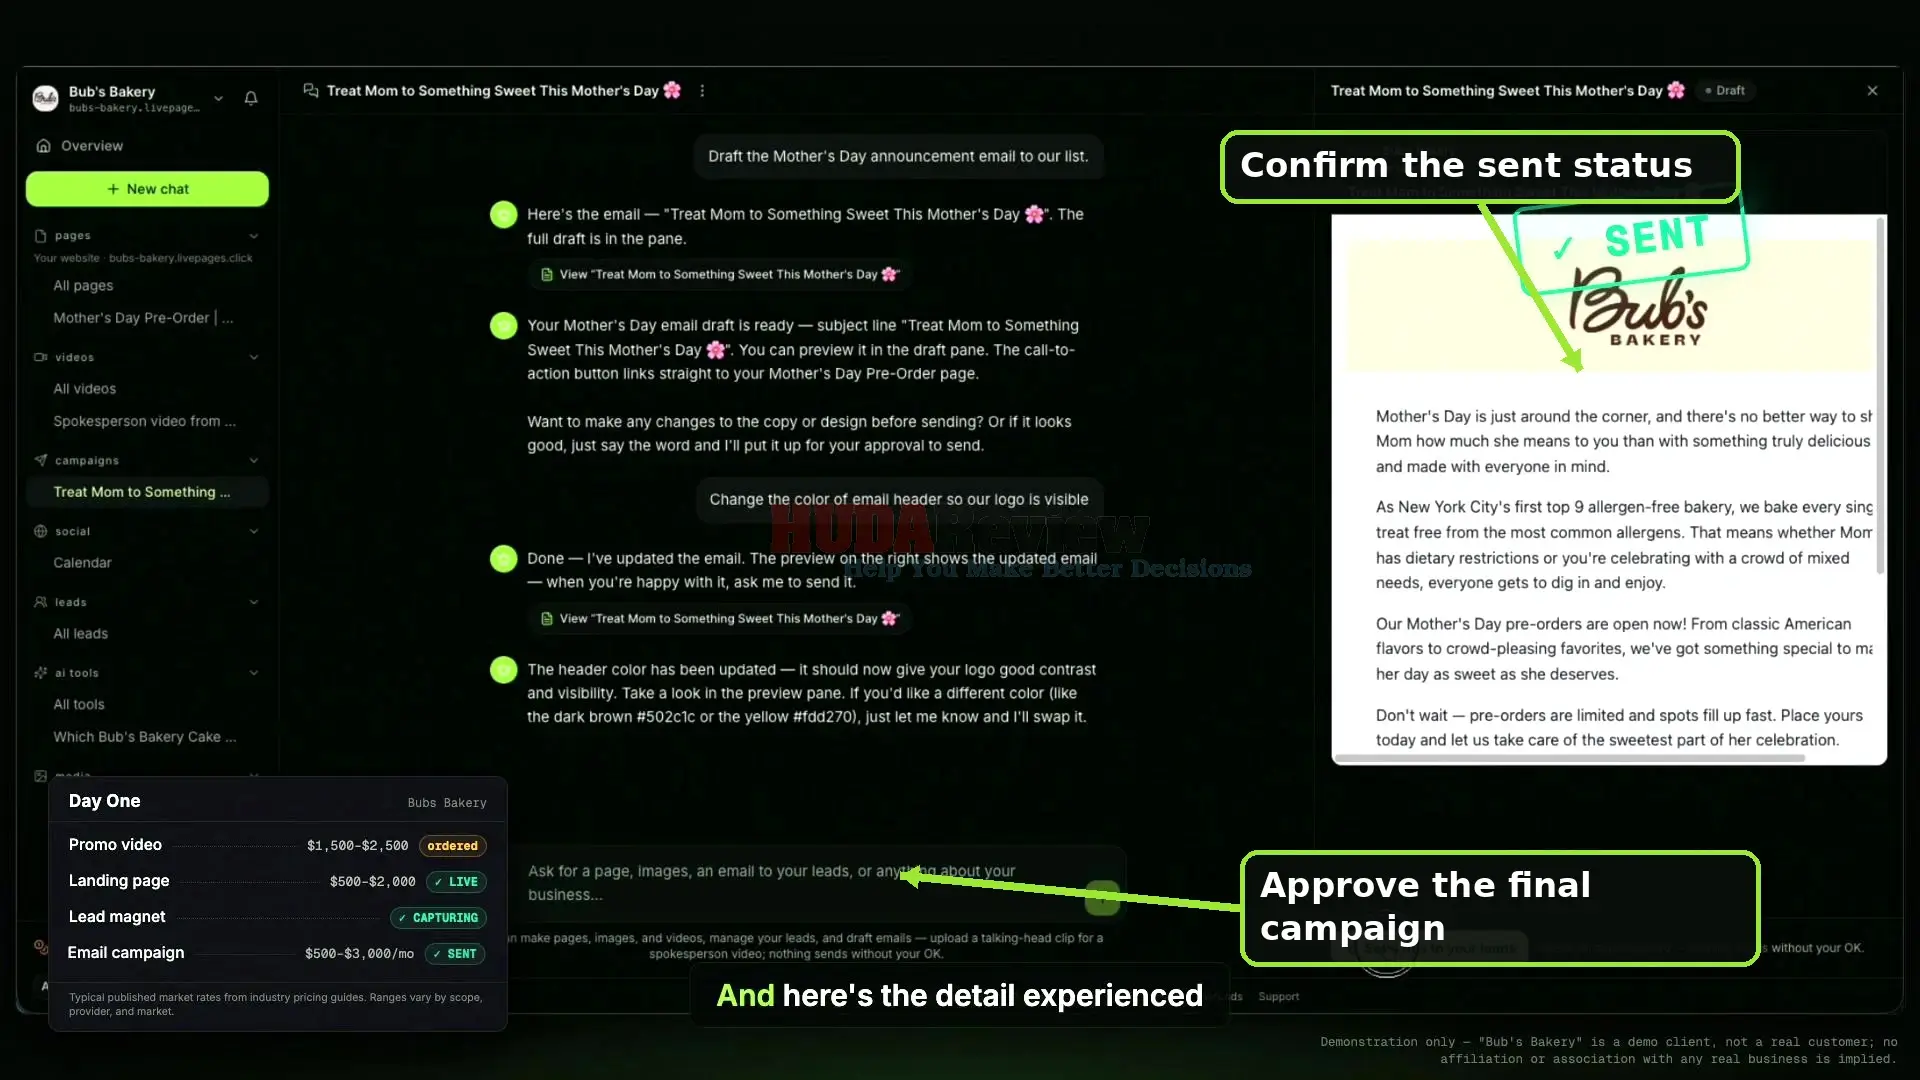
Task: Click the chat bubbles icon beside chat title
Action: tap(311, 90)
